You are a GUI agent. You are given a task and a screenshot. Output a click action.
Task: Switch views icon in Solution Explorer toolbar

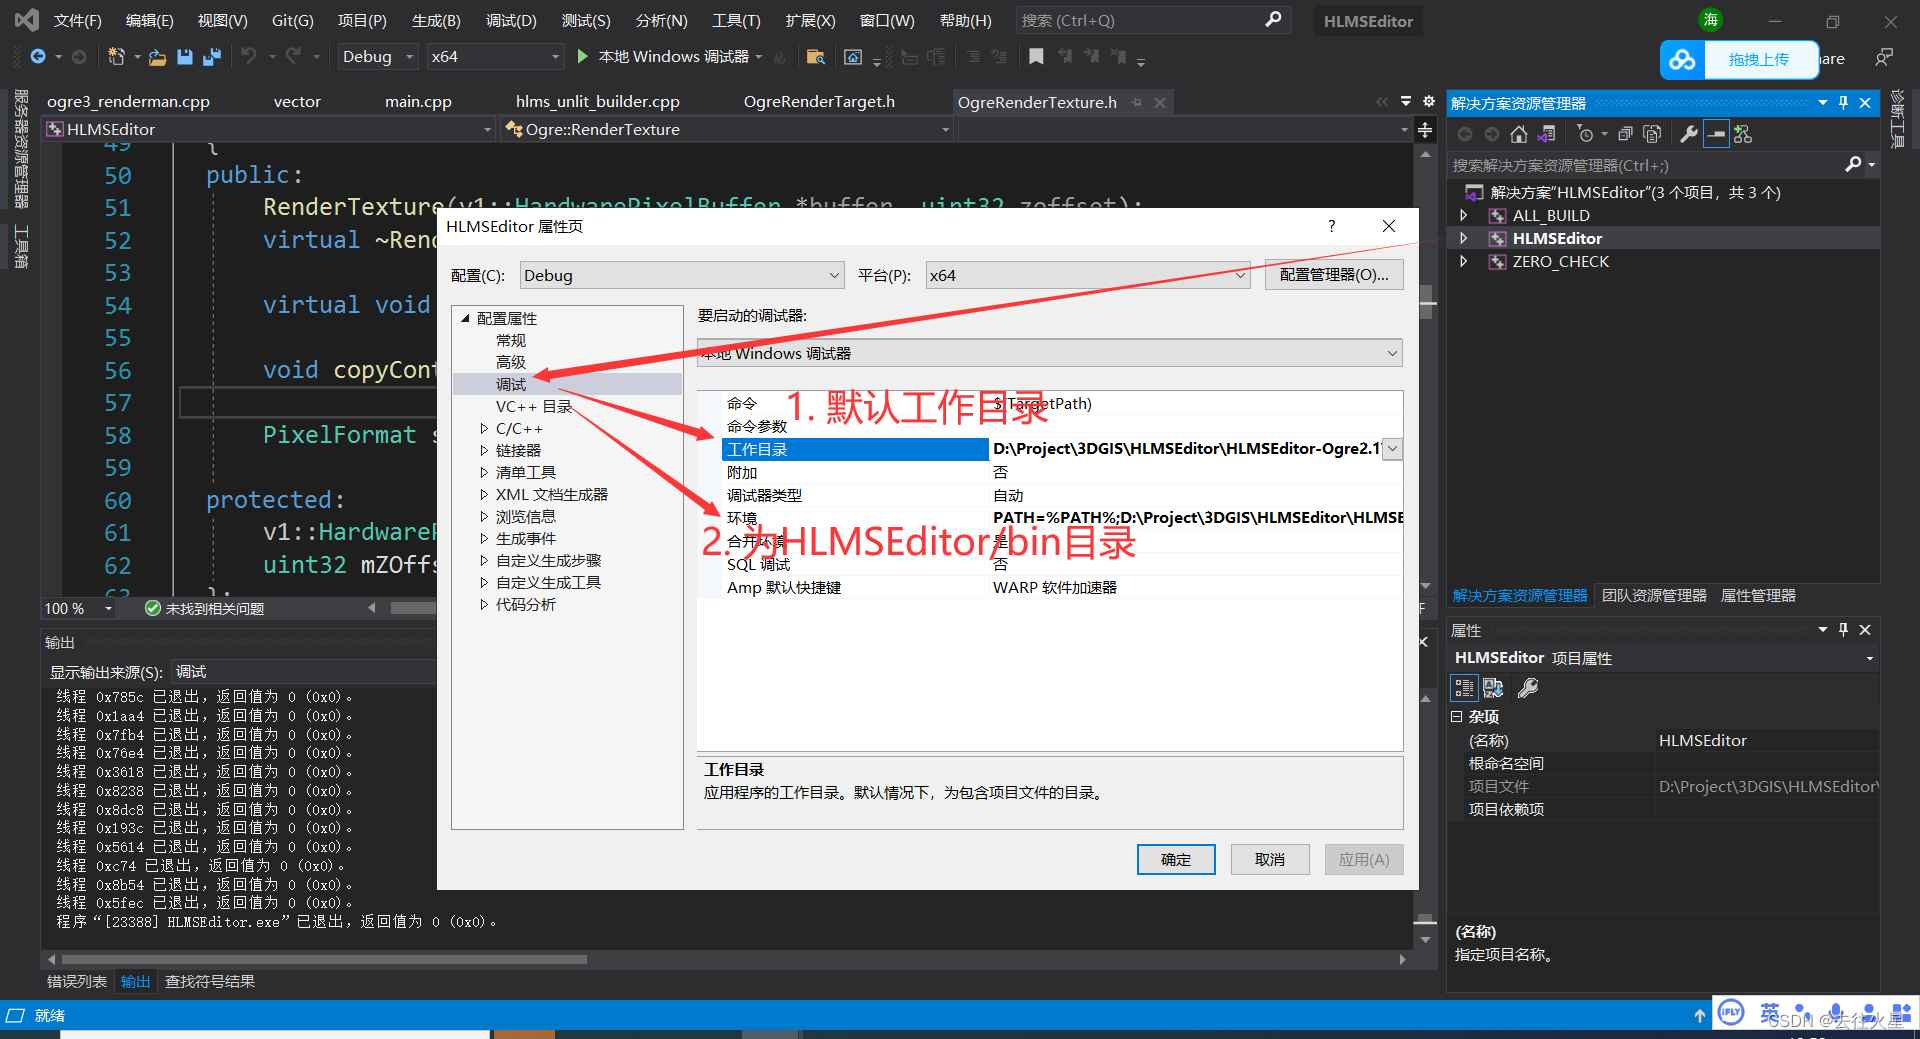point(1546,134)
